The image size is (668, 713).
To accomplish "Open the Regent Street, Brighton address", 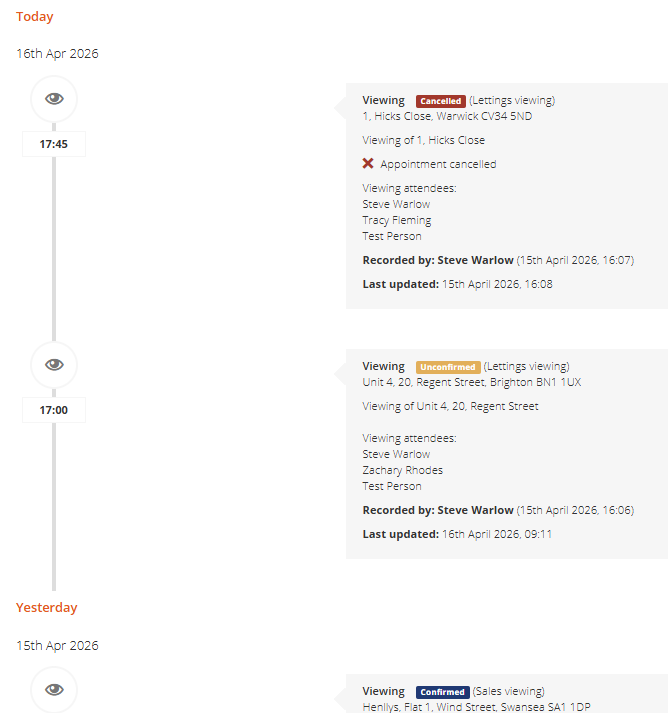I will coord(471,382).
